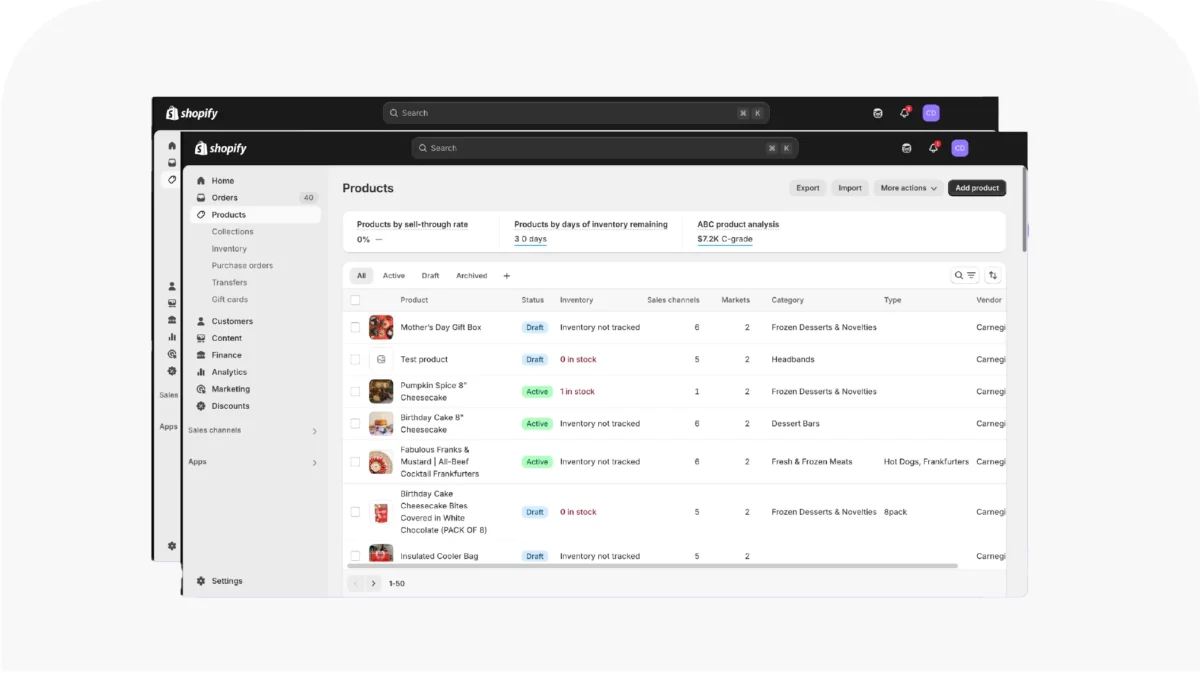This screenshot has width=1200, height=673.
Task: Click the search field in the front window
Action: pyautogui.click(x=605, y=148)
